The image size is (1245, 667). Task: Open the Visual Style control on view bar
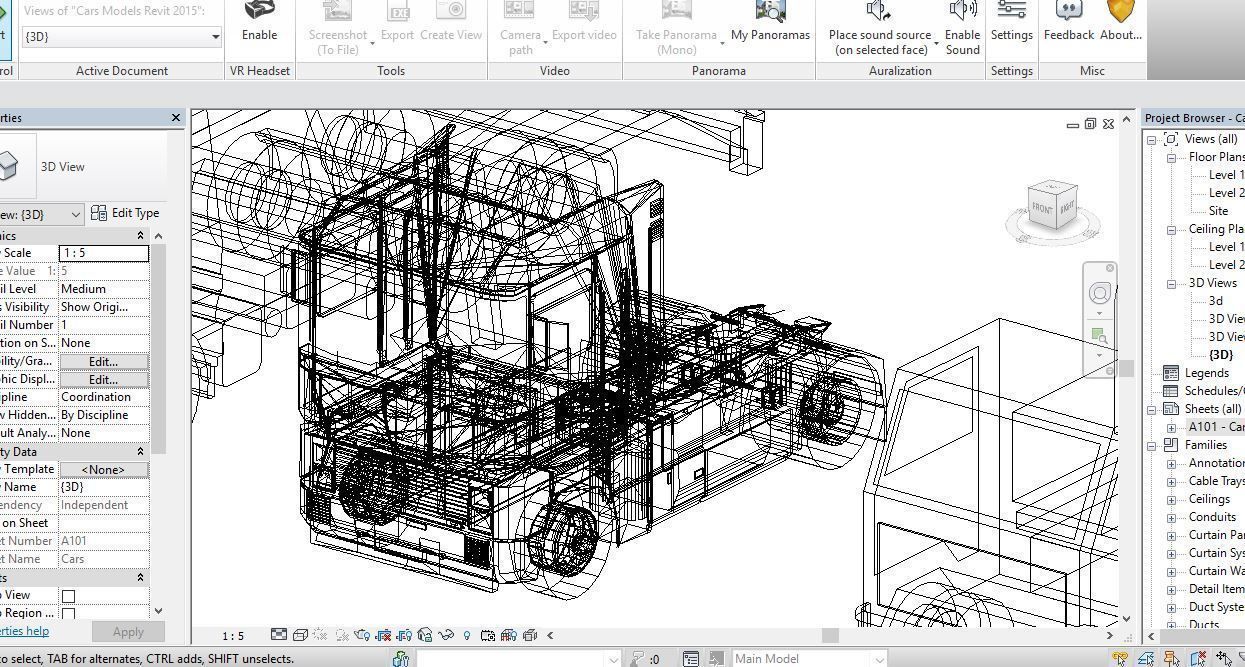pos(298,635)
